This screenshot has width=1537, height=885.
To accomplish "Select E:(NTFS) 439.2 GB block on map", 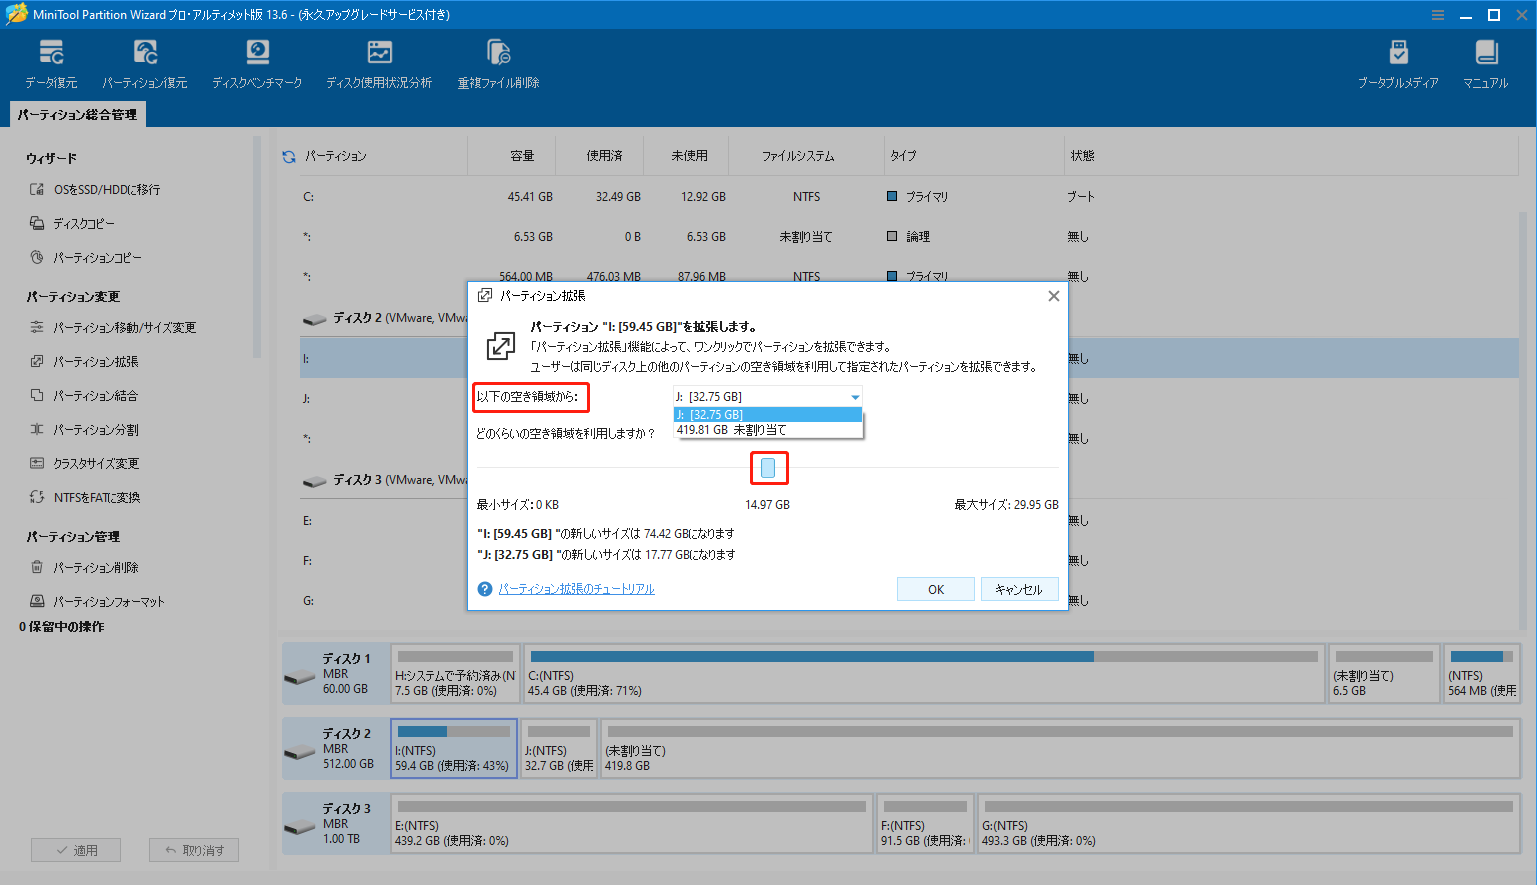I will pyautogui.click(x=632, y=824).
